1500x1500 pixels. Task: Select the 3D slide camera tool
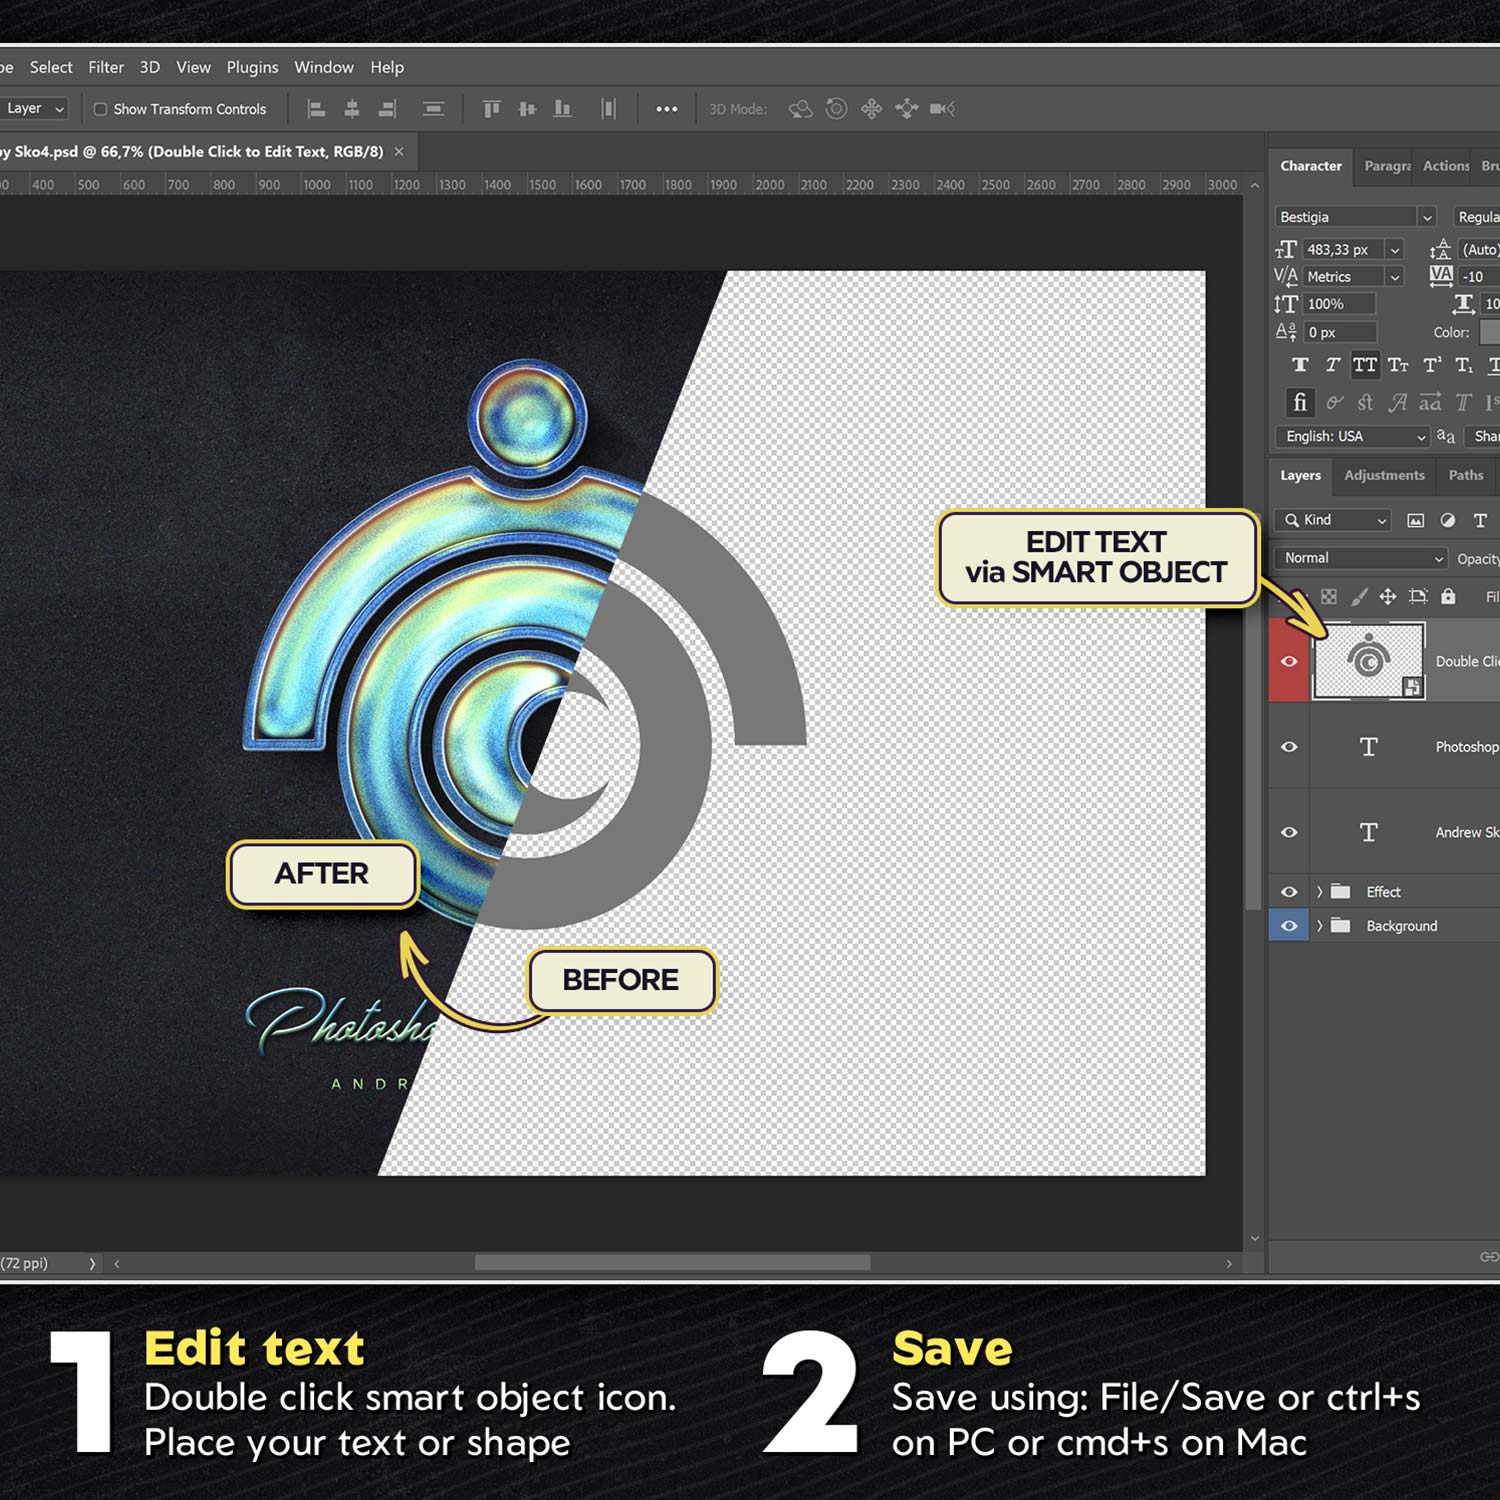(x=907, y=109)
